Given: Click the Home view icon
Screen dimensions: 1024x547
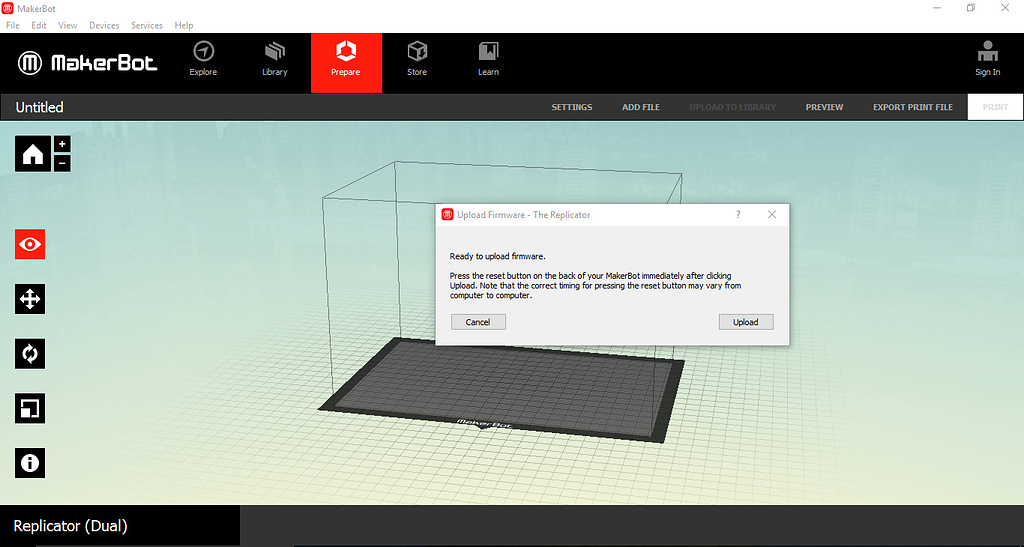Looking at the screenshot, I should coord(32,154).
